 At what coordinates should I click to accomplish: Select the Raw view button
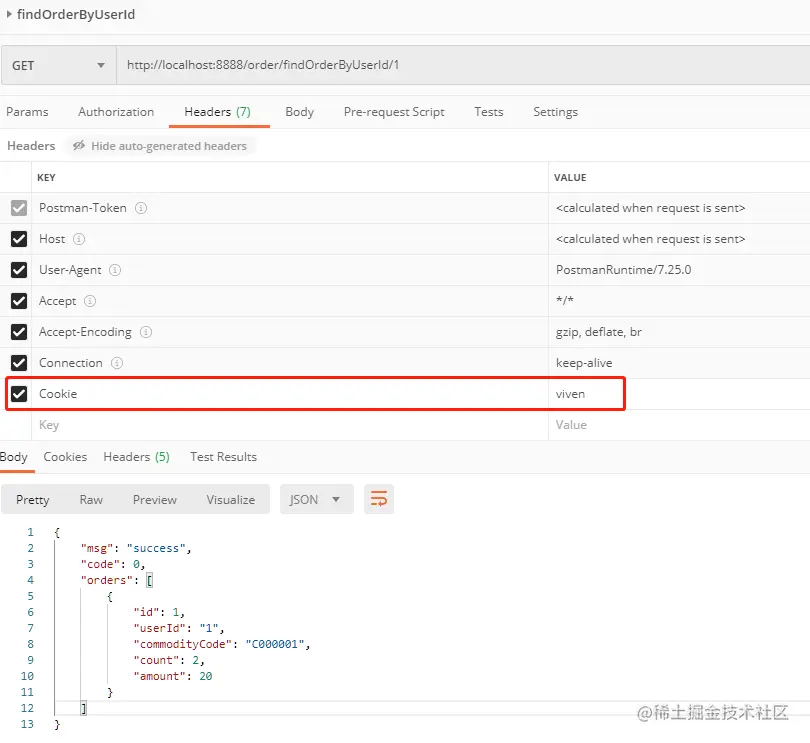(x=91, y=500)
